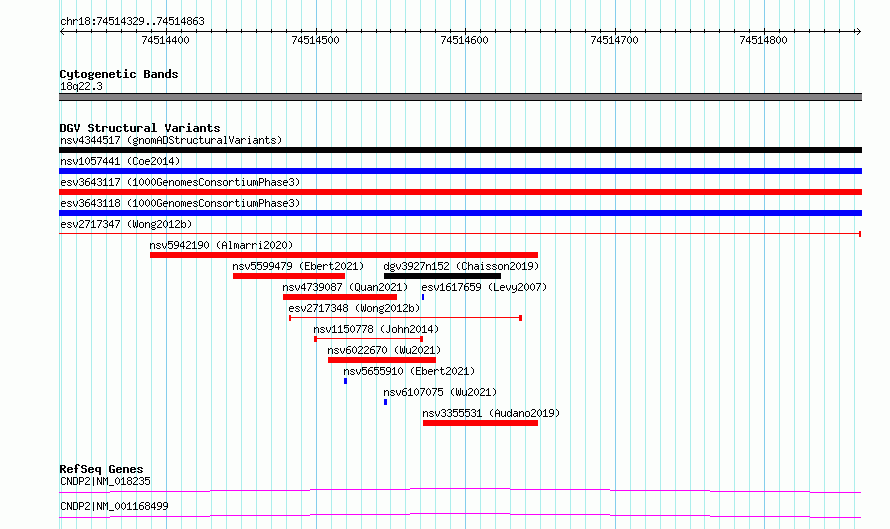Click the Cytogenetic Bands track title
The height and width of the screenshot is (529, 890).
pyautogui.click(x=119, y=74)
